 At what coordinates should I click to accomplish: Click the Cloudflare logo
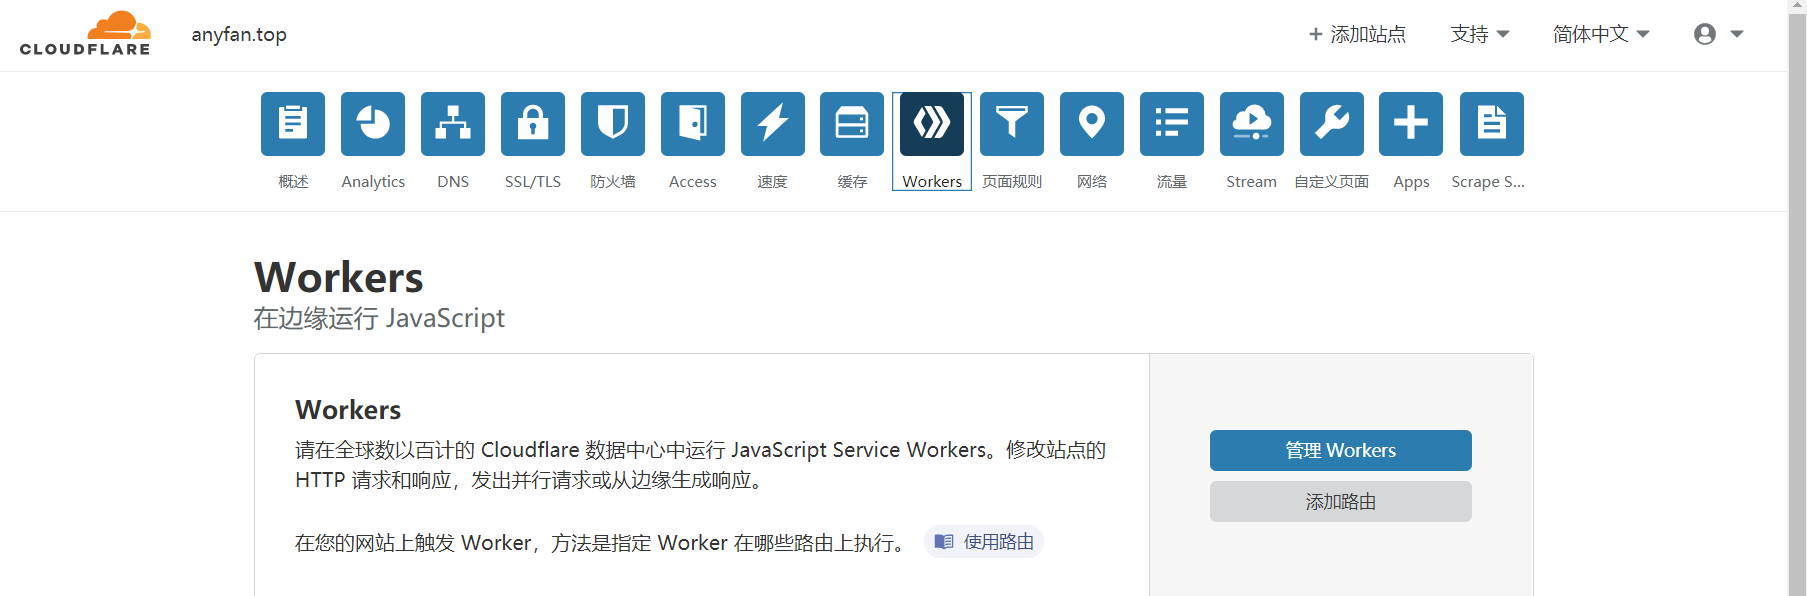coord(85,34)
